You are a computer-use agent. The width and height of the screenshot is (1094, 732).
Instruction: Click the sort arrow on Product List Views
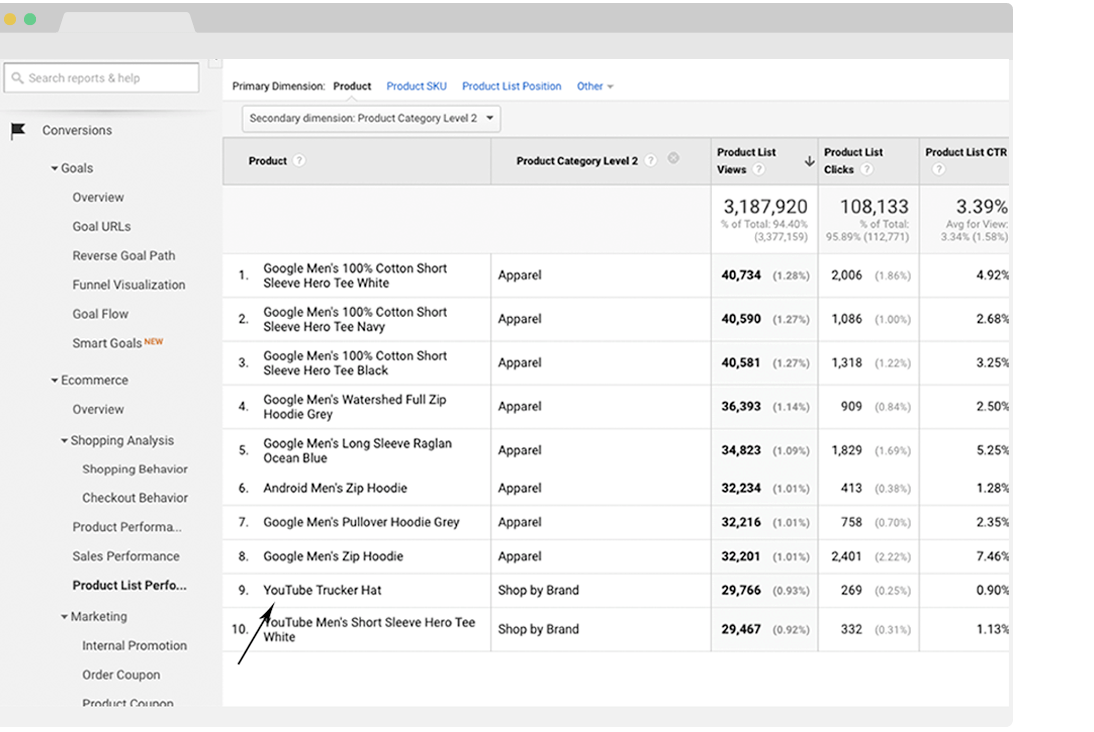[809, 161]
